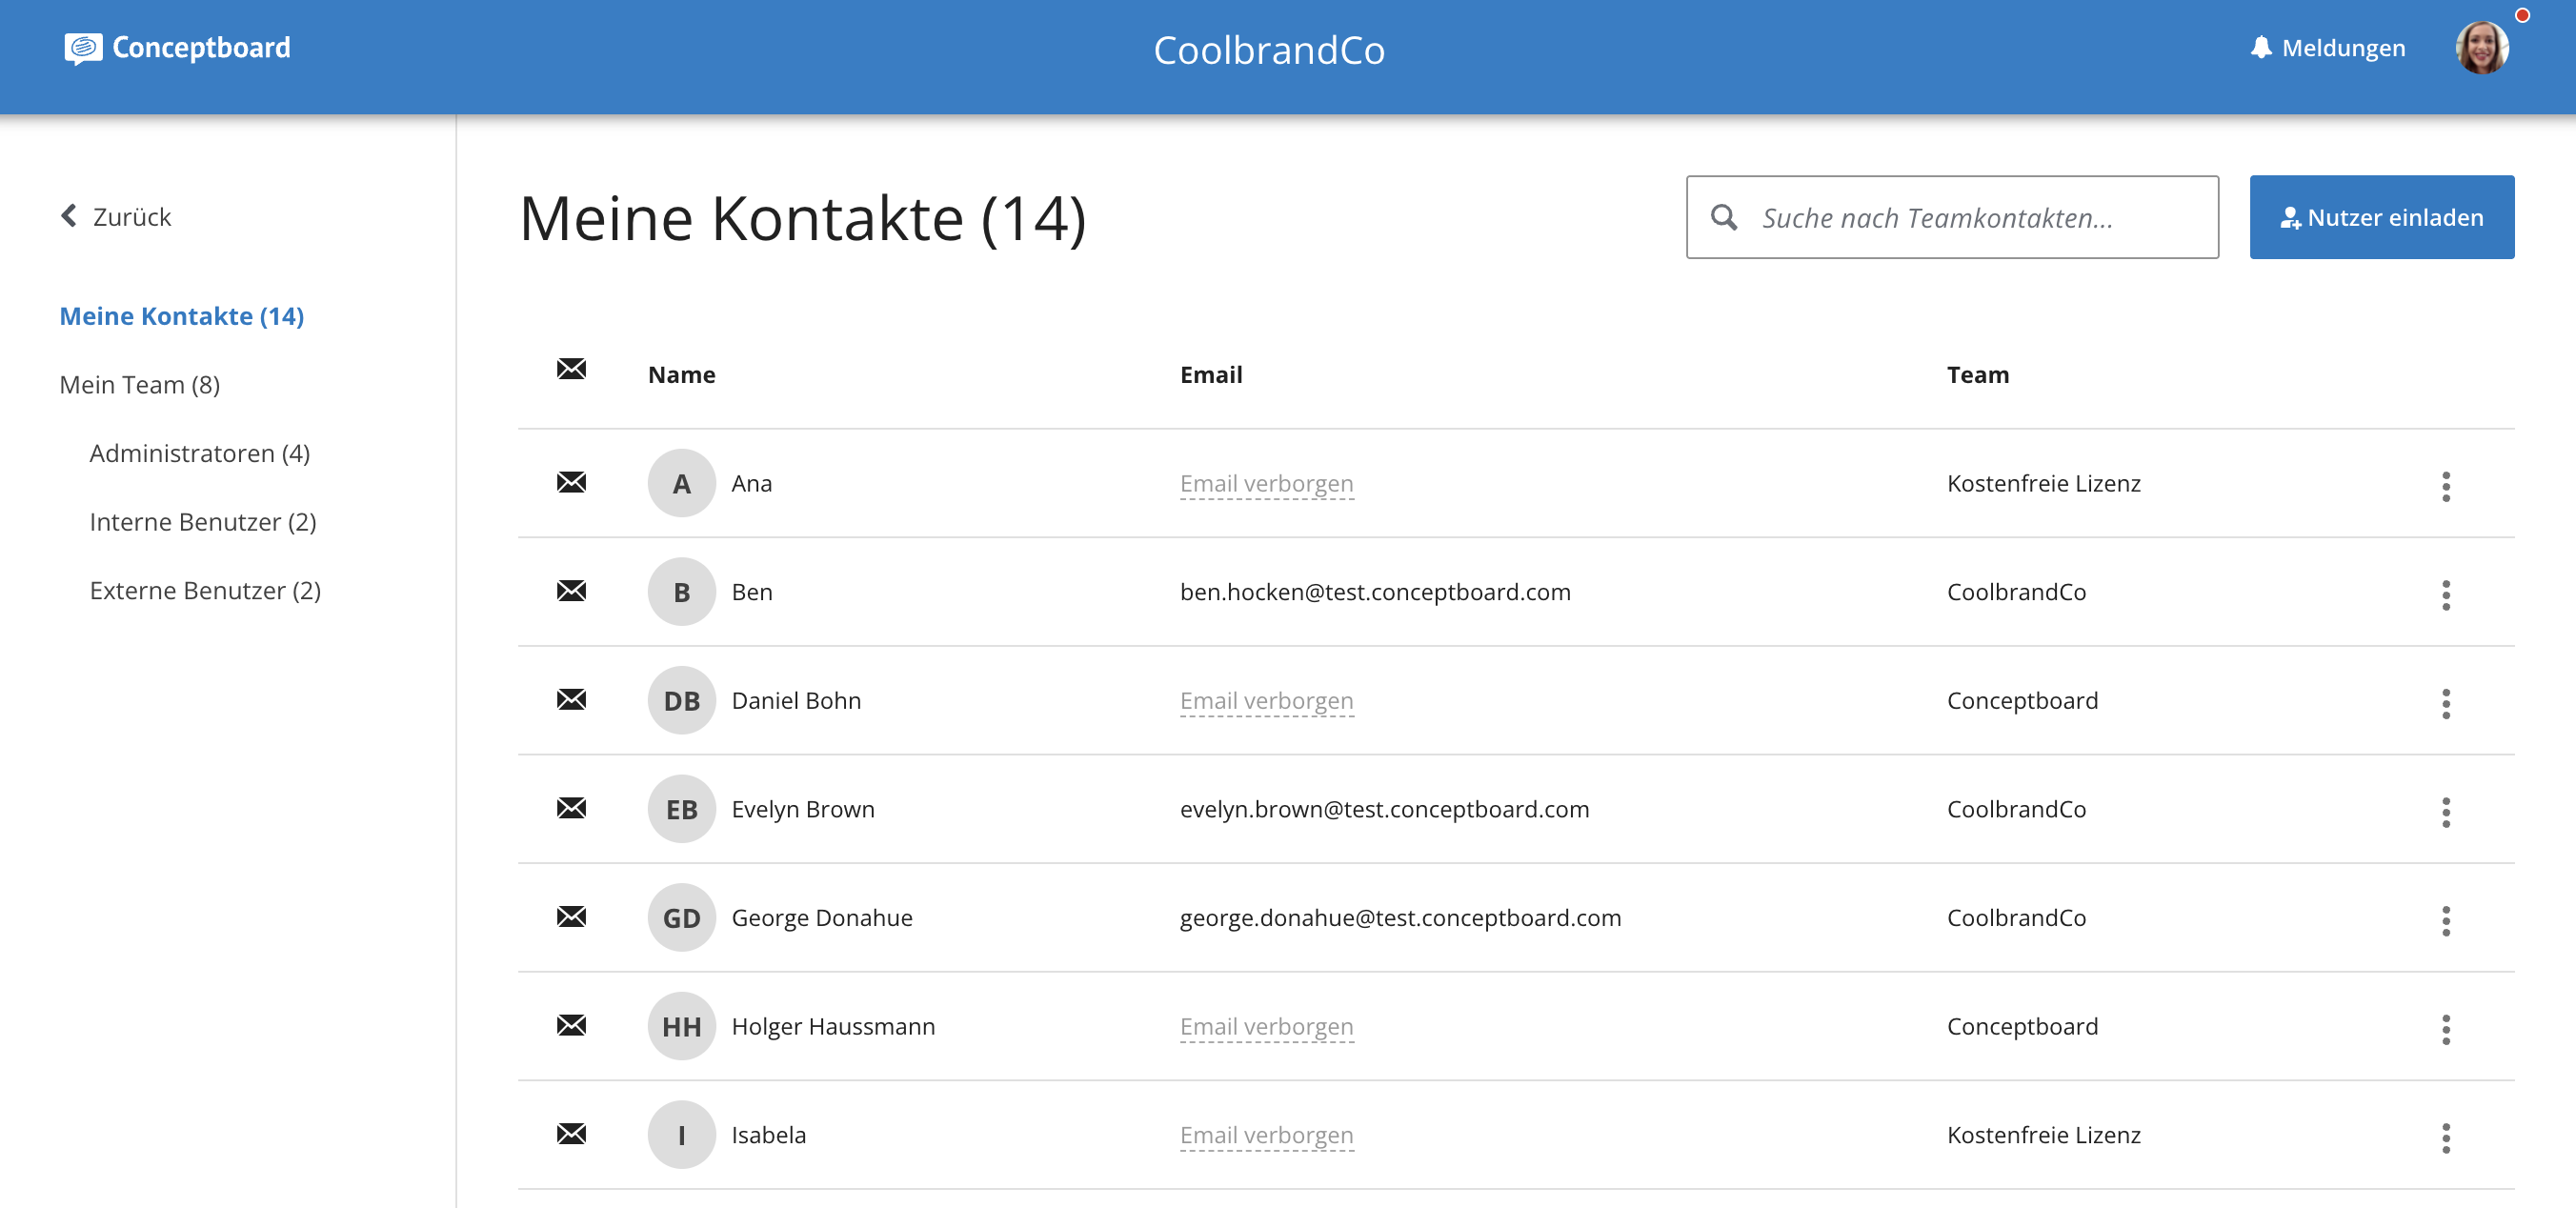Click the name George Donahue
This screenshot has height=1208, width=2576.
coord(821,918)
